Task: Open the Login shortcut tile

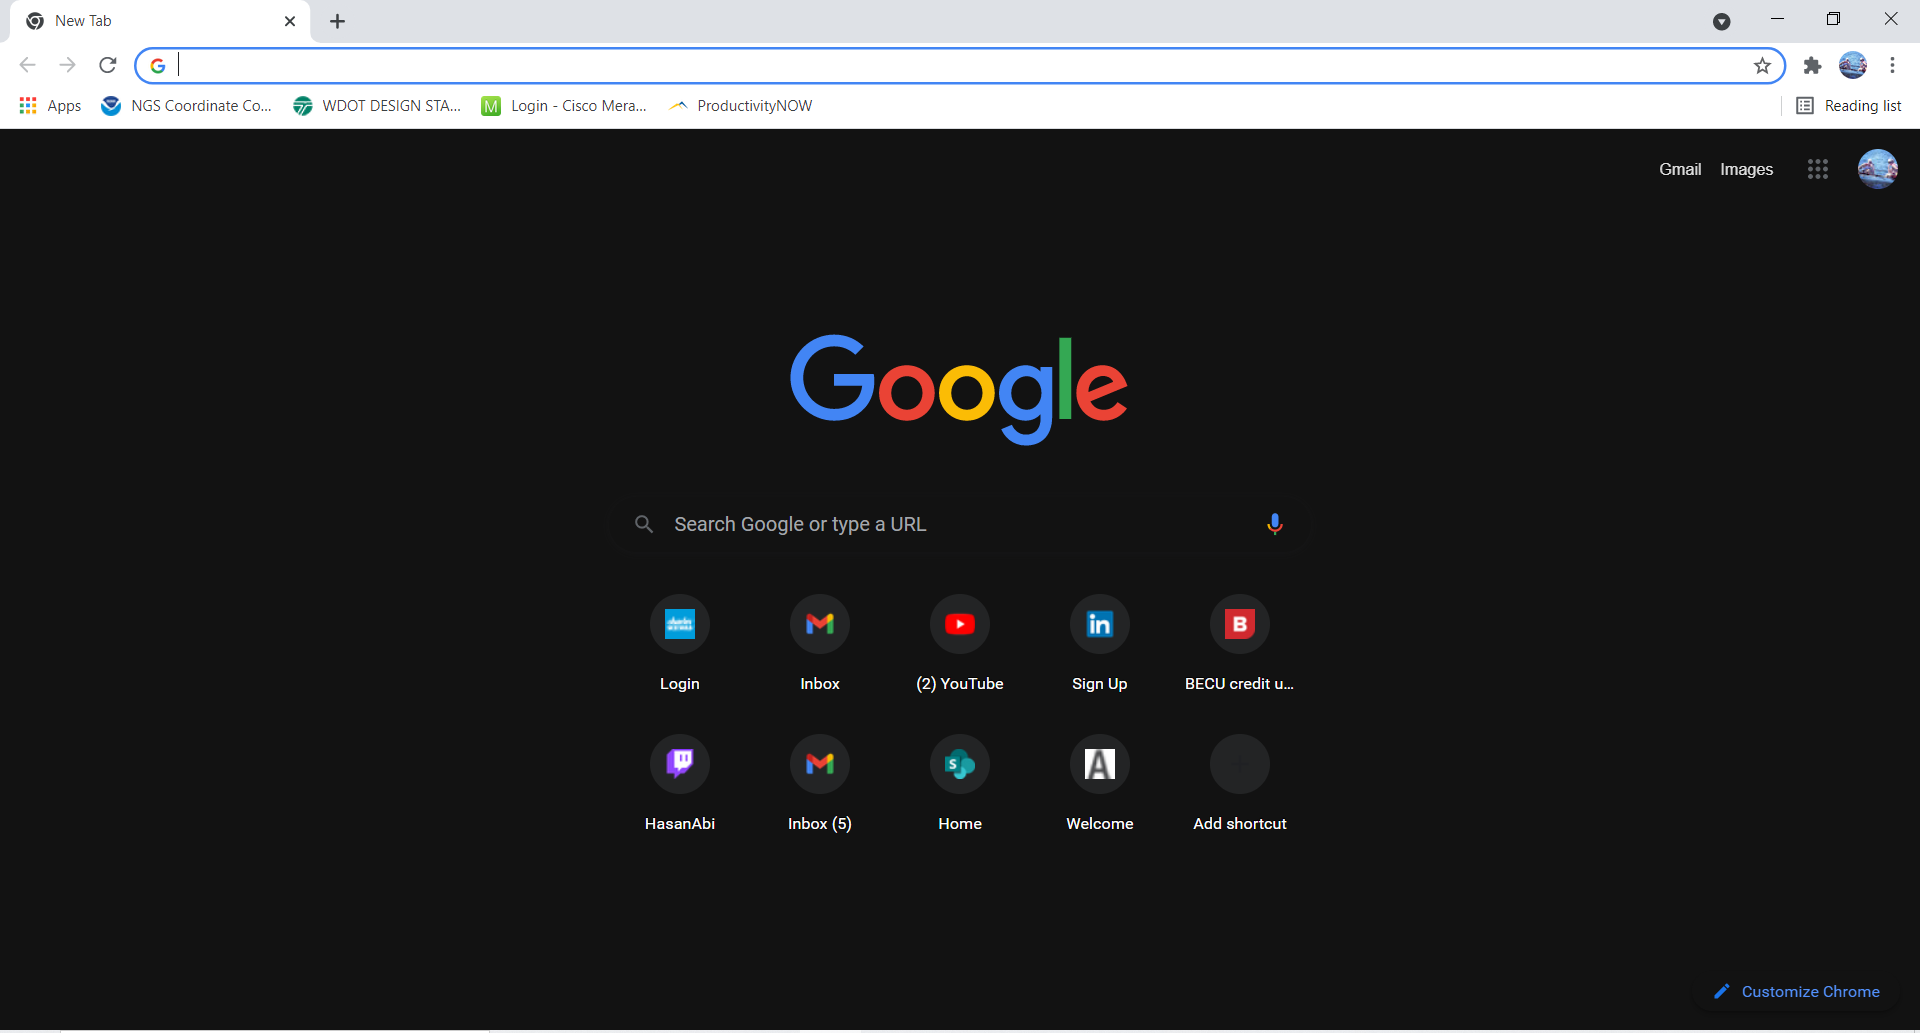Action: (680, 644)
